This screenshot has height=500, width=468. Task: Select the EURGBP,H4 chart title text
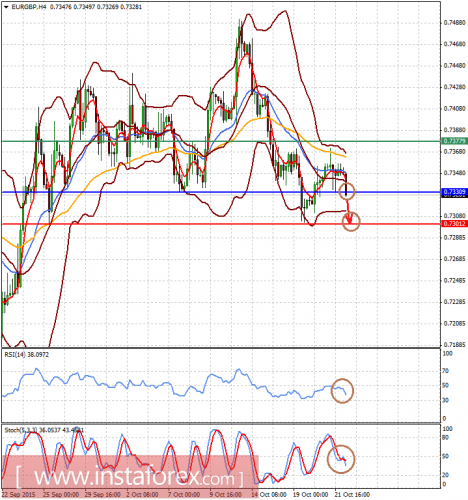click(x=29, y=7)
